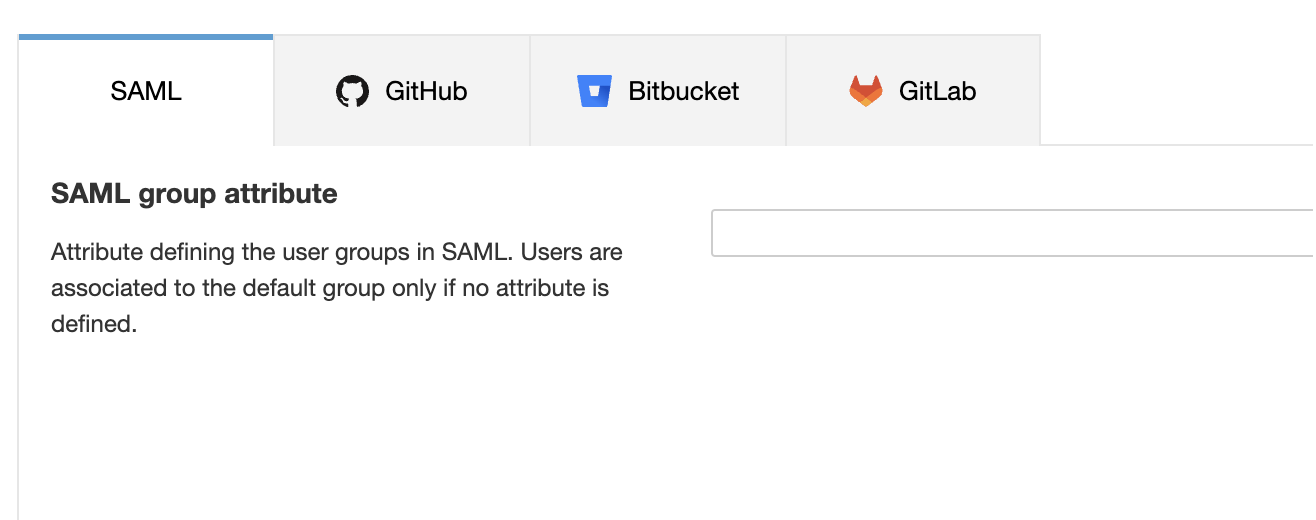Click the blue Bitbucket bucket logo
The image size is (1316, 520).
click(594, 91)
